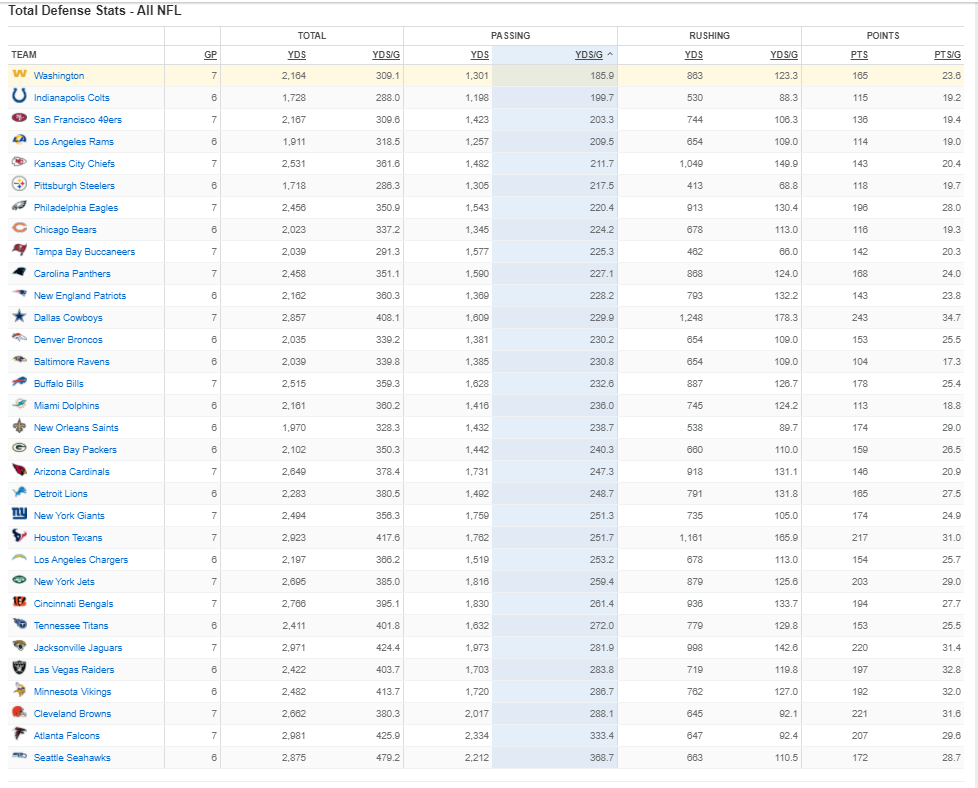
Task: Click the Seattle Seahawks logo
Action: click(x=19, y=756)
